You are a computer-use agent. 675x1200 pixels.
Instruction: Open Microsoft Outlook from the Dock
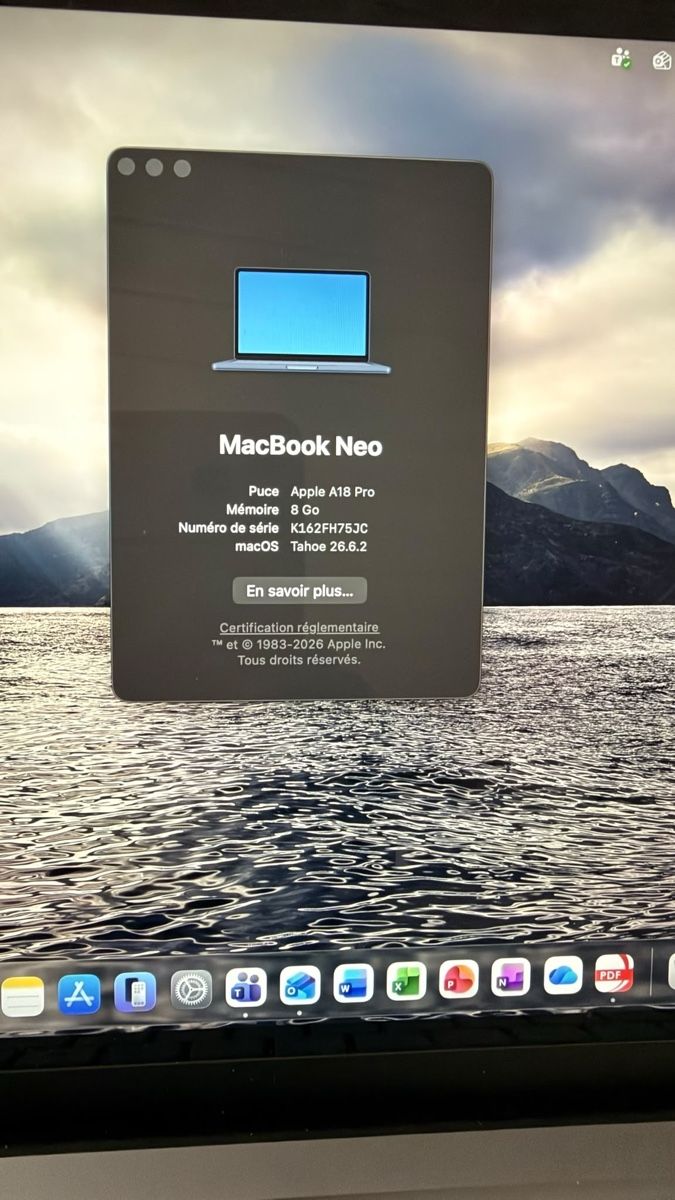pyautogui.click(x=300, y=985)
